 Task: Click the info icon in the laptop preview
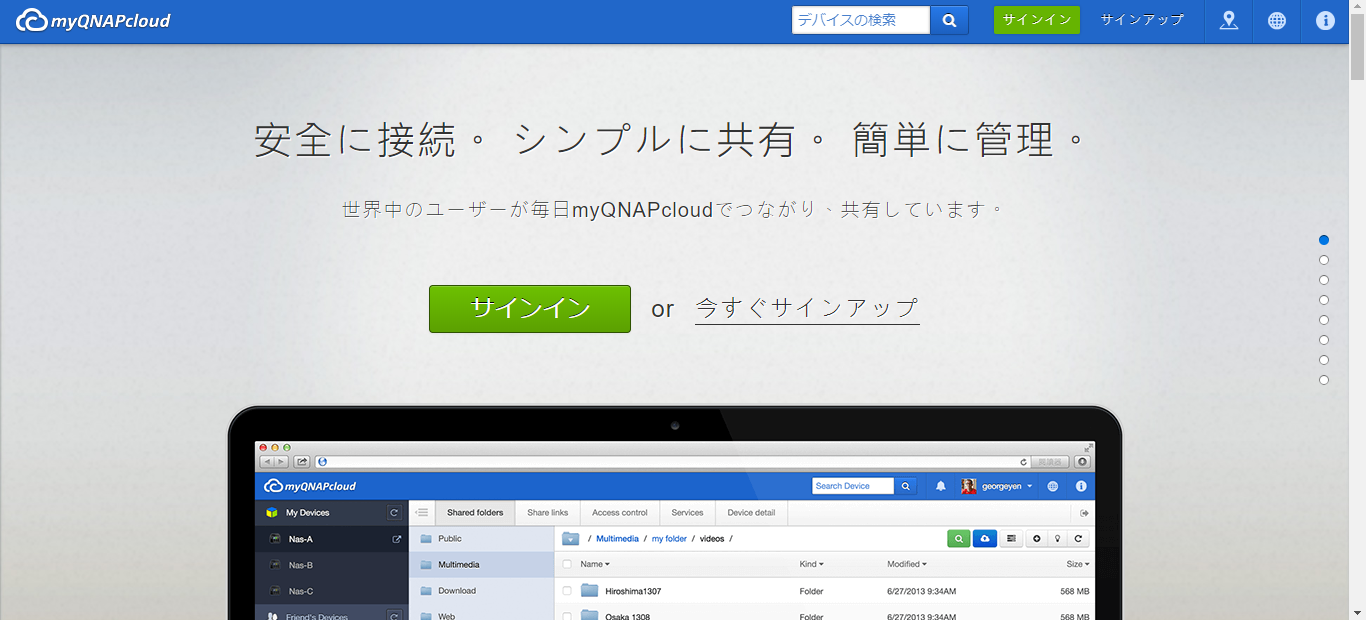pyautogui.click(x=1081, y=486)
